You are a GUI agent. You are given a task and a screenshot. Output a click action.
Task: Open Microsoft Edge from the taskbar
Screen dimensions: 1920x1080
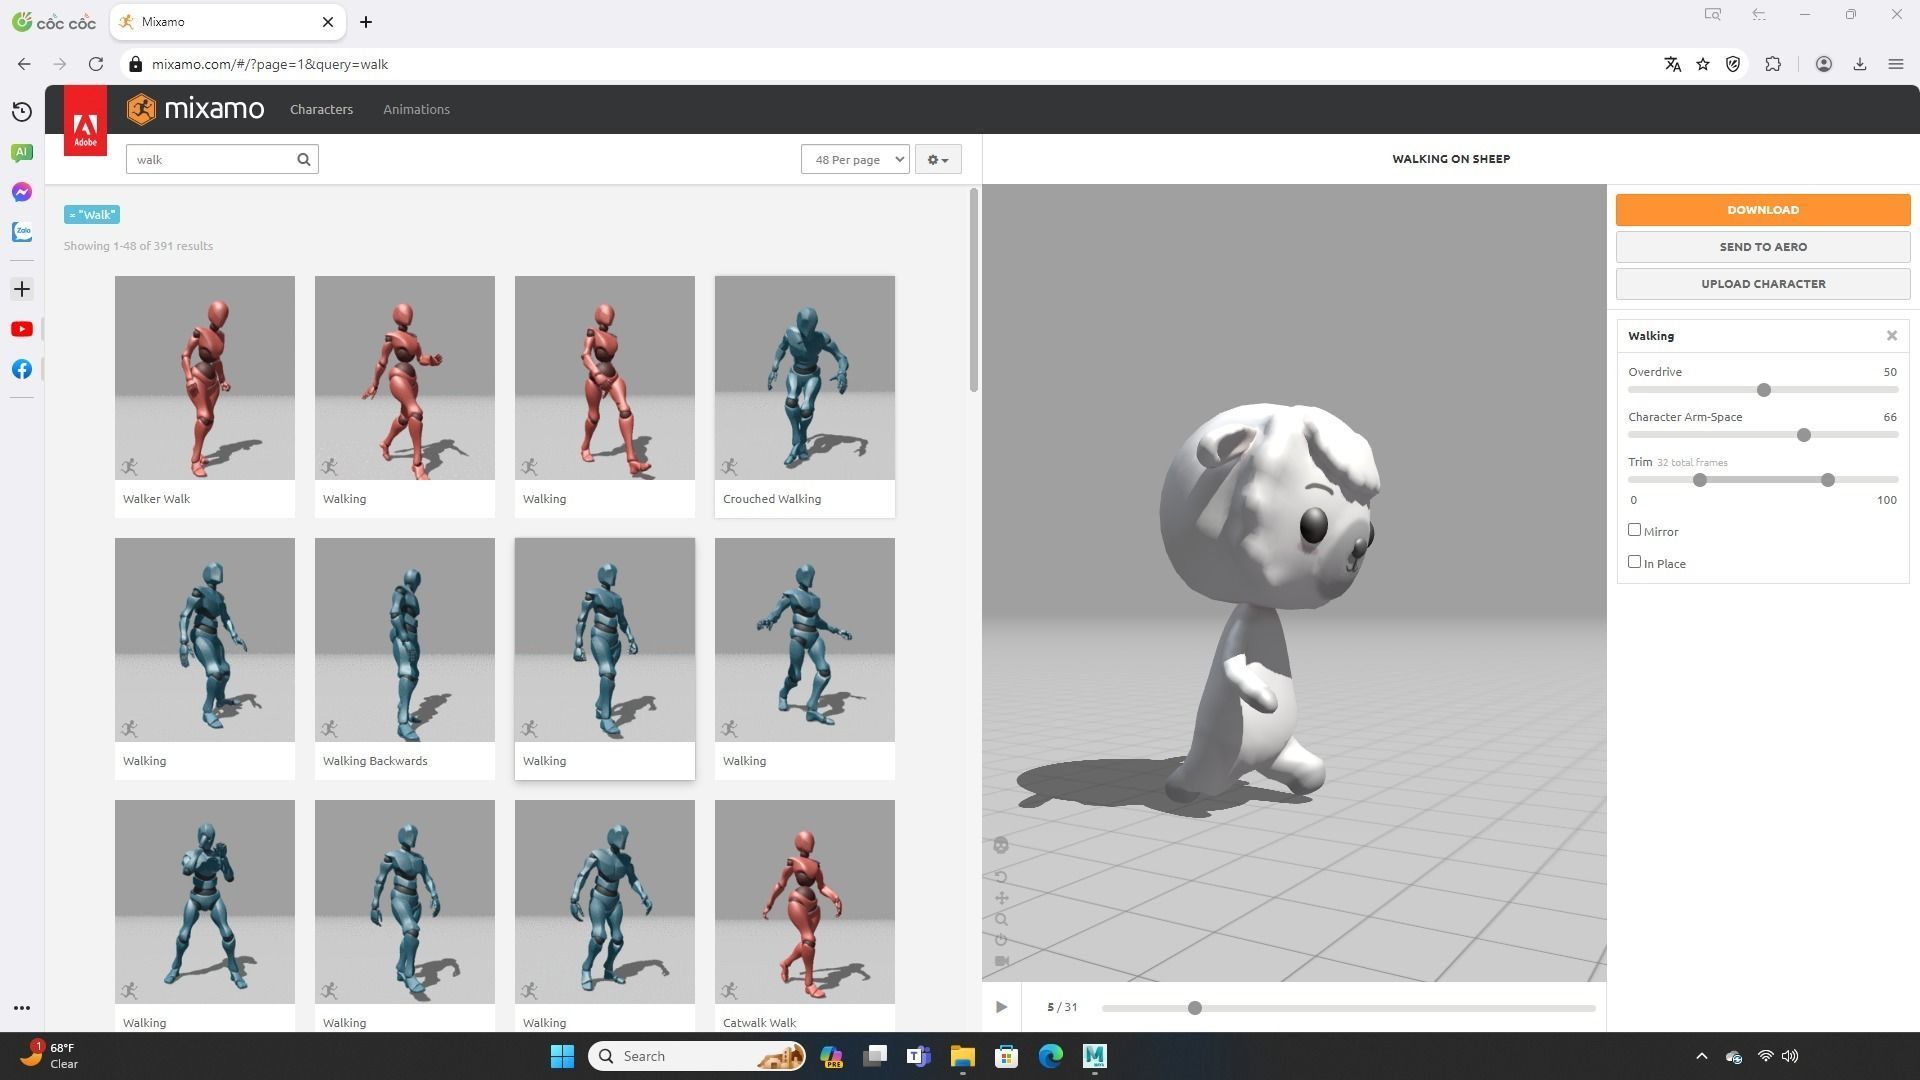pyautogui.click(x=1050, y=1056)
